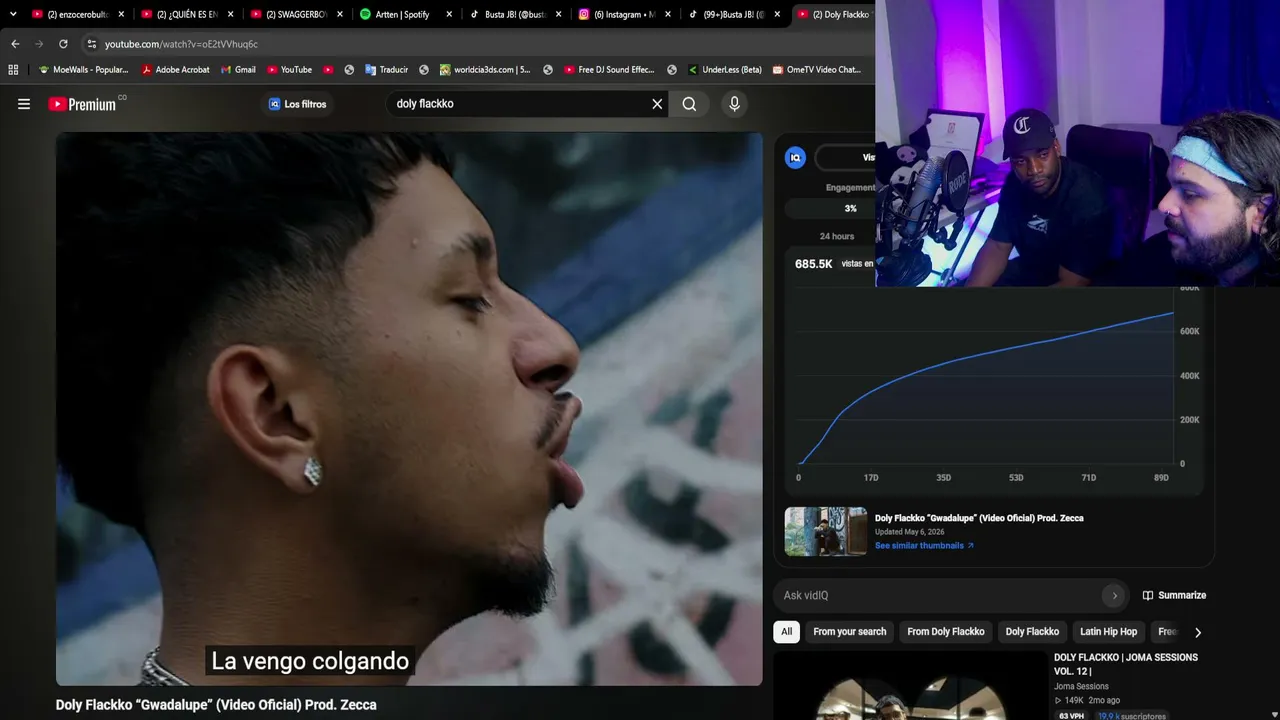Switch to the "¿QUIÉN ES EN" tab
1280x720 pixels.
(186, 14)
